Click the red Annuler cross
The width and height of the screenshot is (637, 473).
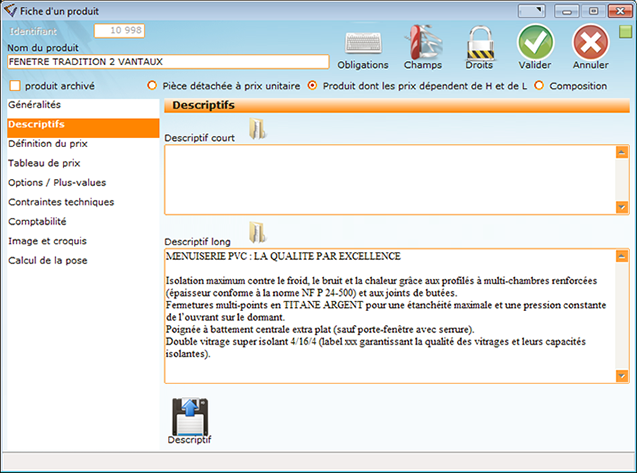tap(591, 42)
